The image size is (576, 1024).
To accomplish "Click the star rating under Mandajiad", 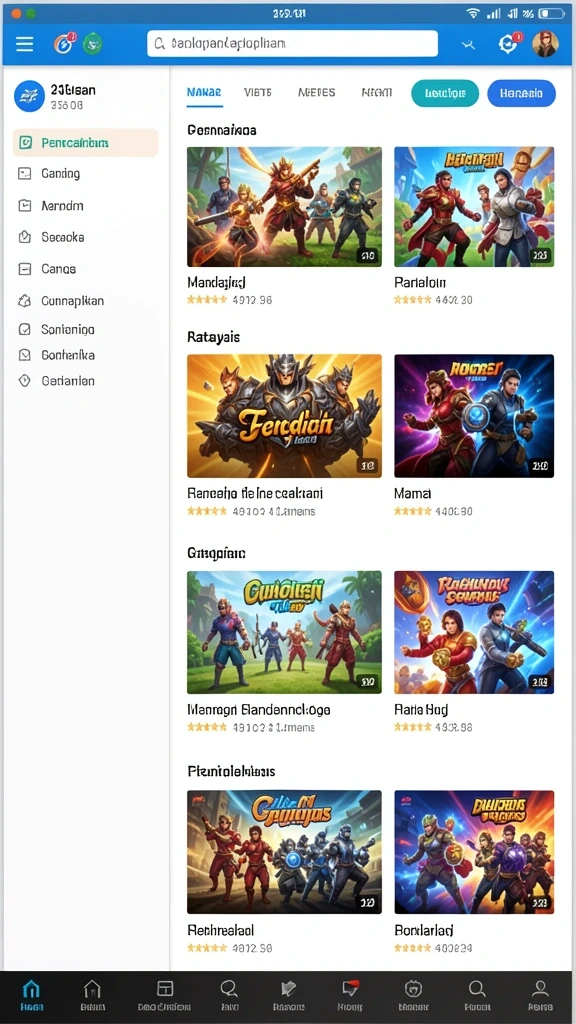I will point(206,300).
